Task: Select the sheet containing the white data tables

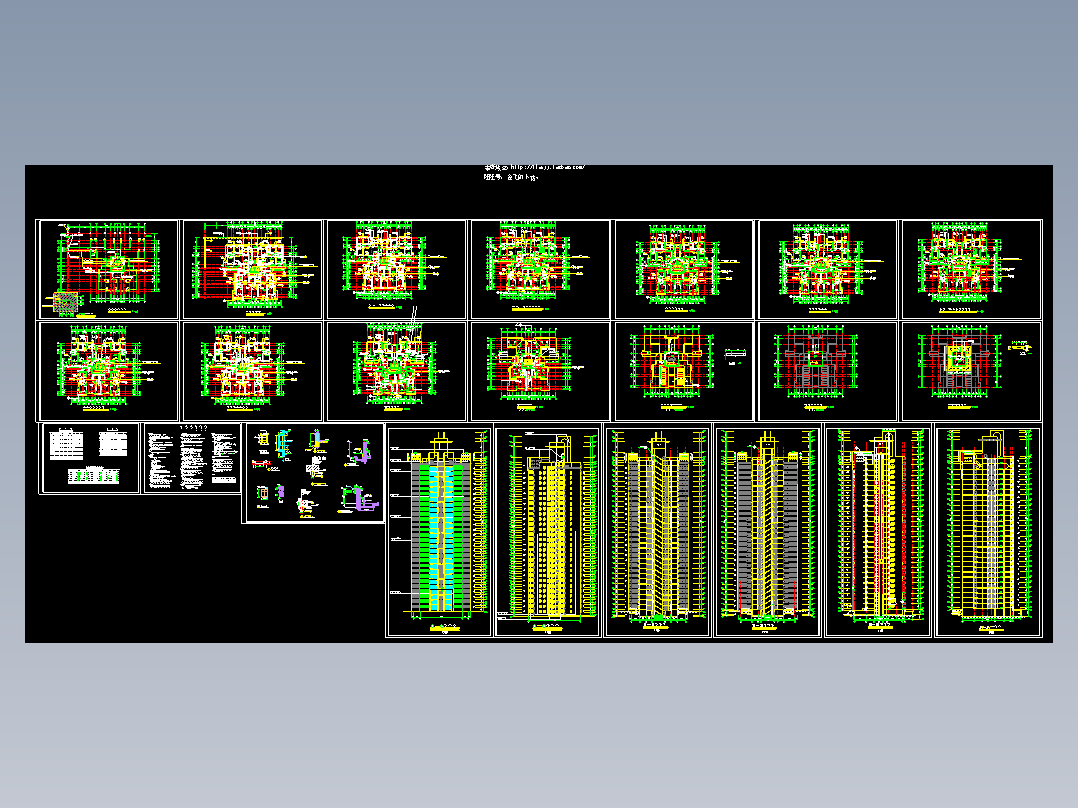Action: click(x=90, y=458)
